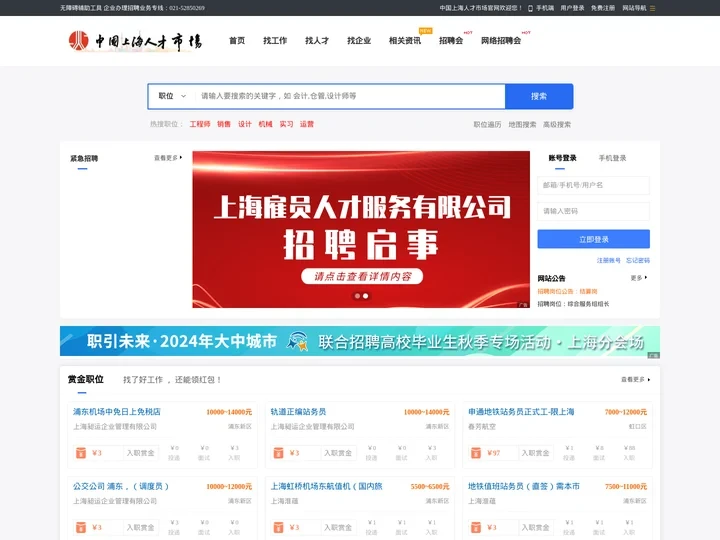Click the blue 搜索 button

point(539,96)
